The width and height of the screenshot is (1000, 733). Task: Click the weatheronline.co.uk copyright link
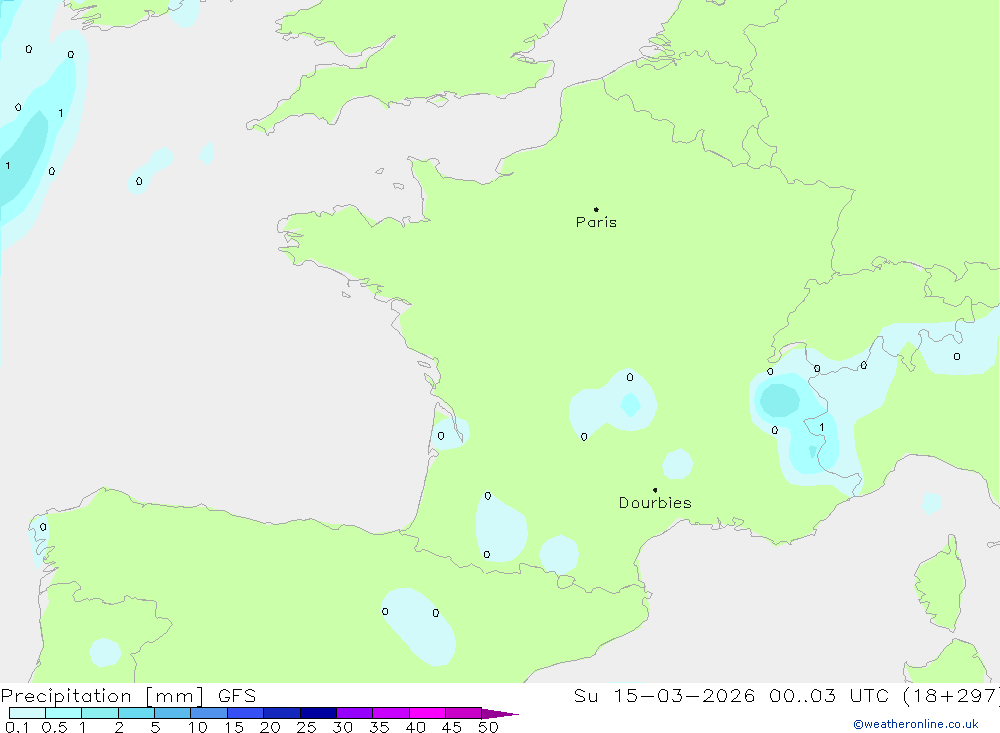pyautogui.click(x=916, y=724)
